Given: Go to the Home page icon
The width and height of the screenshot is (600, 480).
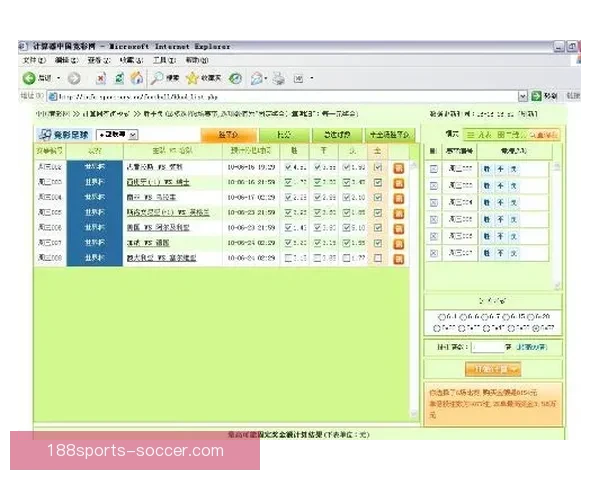Looking at the screenshot, I should pyautogui.click(x=137, y=78).
